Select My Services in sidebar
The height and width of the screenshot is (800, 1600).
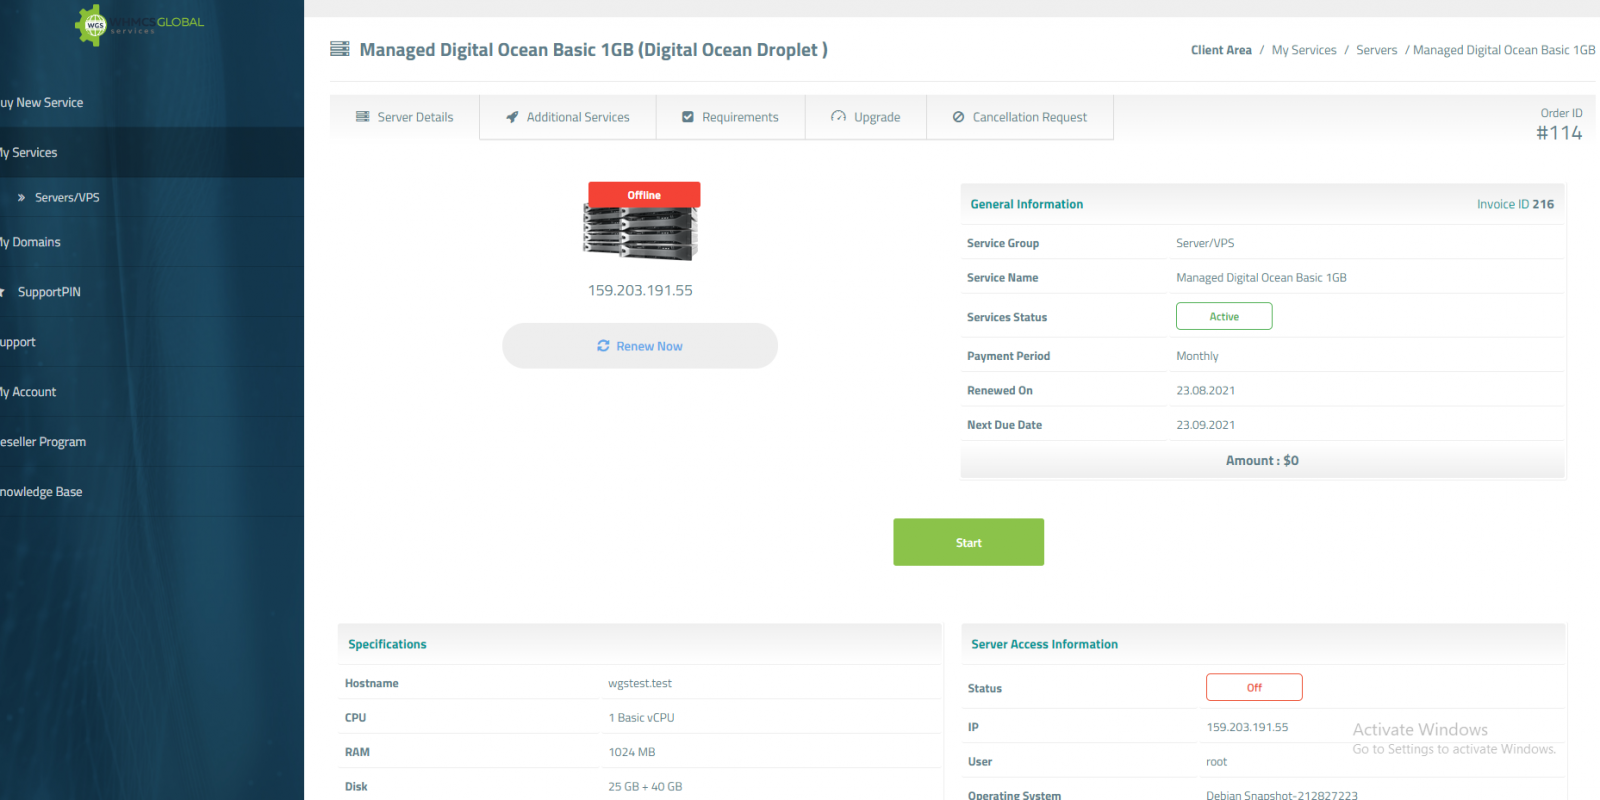click(152, 152)
